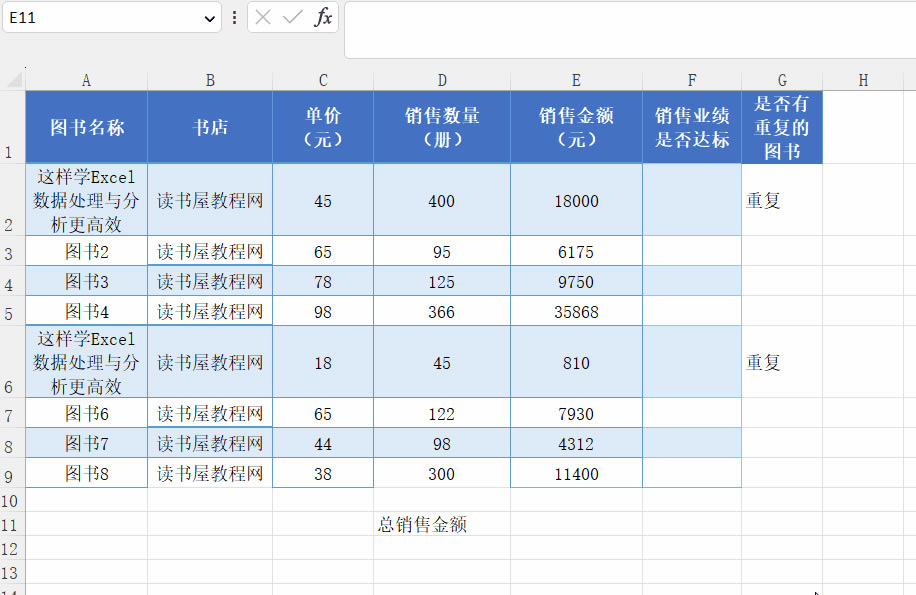Click the 重复 cell next to the first book
Viewport: 916px width, 595px height.
pos(782,200)
